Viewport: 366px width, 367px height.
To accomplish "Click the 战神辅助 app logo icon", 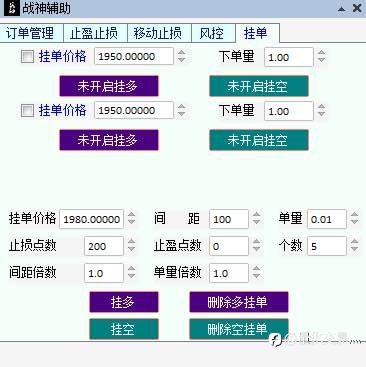I will (x=11, y=8).
